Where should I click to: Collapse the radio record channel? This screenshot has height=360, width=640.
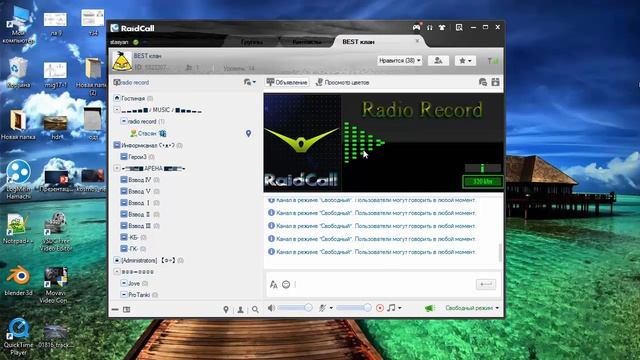123,121
